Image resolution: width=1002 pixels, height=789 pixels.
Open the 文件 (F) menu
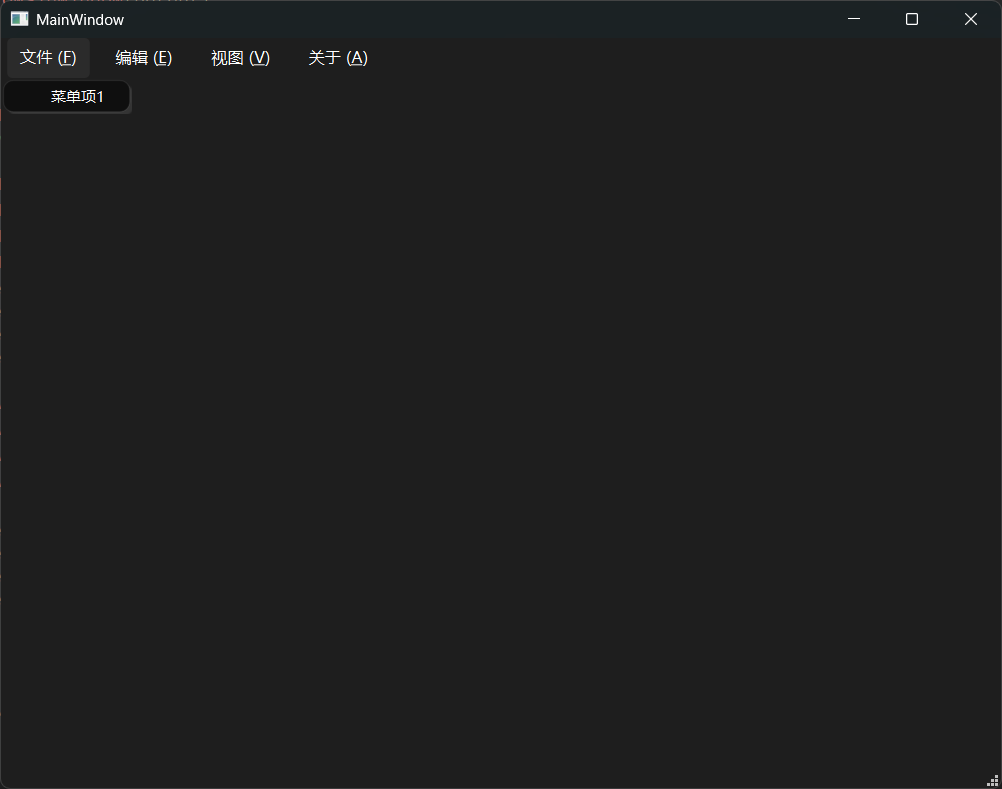48,57
